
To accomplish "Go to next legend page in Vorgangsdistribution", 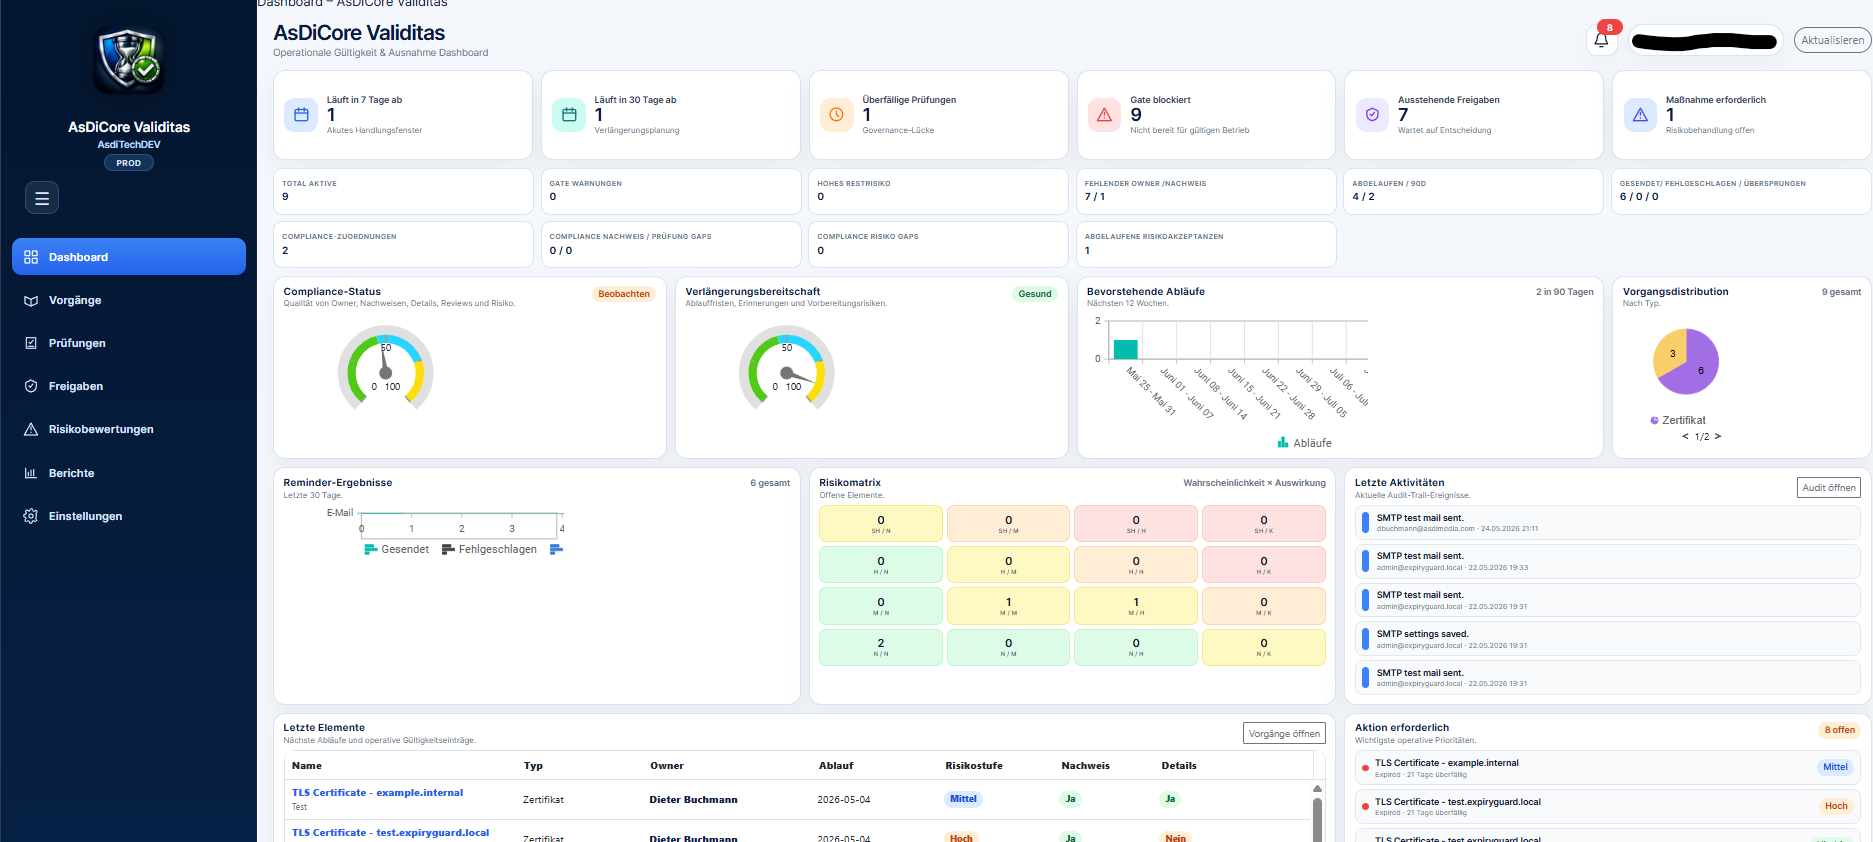I will (1718, 437).
